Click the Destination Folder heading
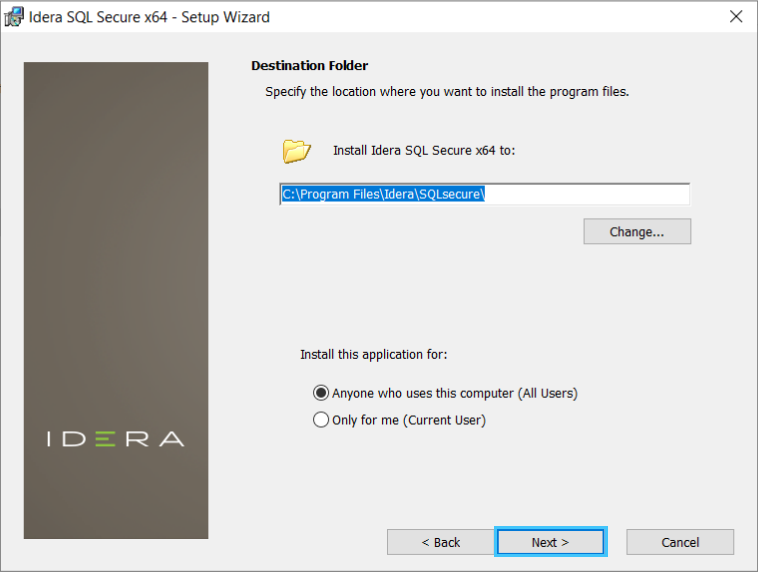The height and width of the screenshot is (572, 758). coord(309,65)
